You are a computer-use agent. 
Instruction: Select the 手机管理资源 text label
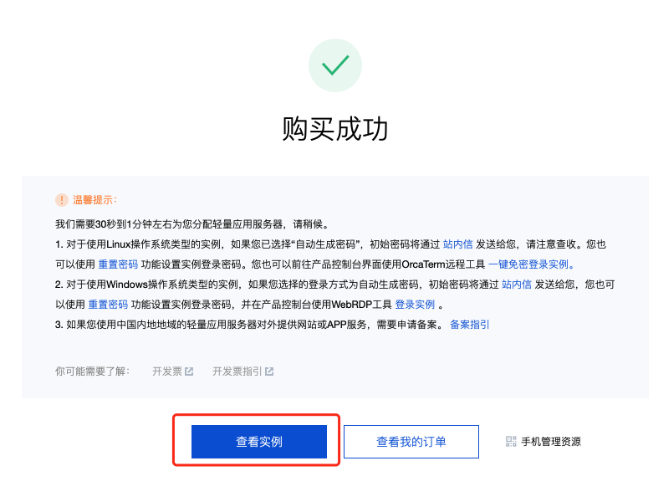(551, 442)
